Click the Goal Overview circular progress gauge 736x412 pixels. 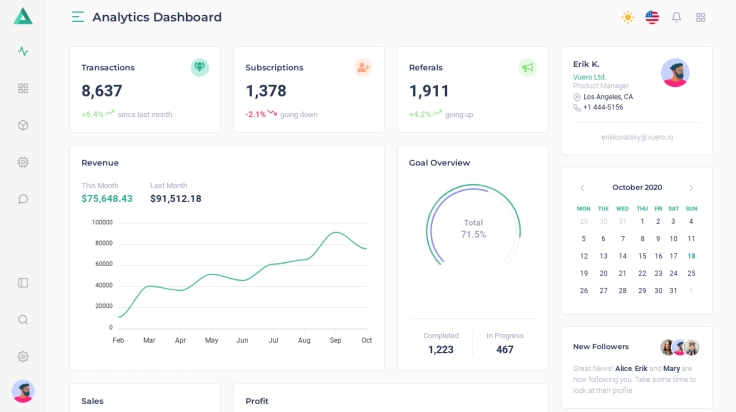tap(473, 227)
